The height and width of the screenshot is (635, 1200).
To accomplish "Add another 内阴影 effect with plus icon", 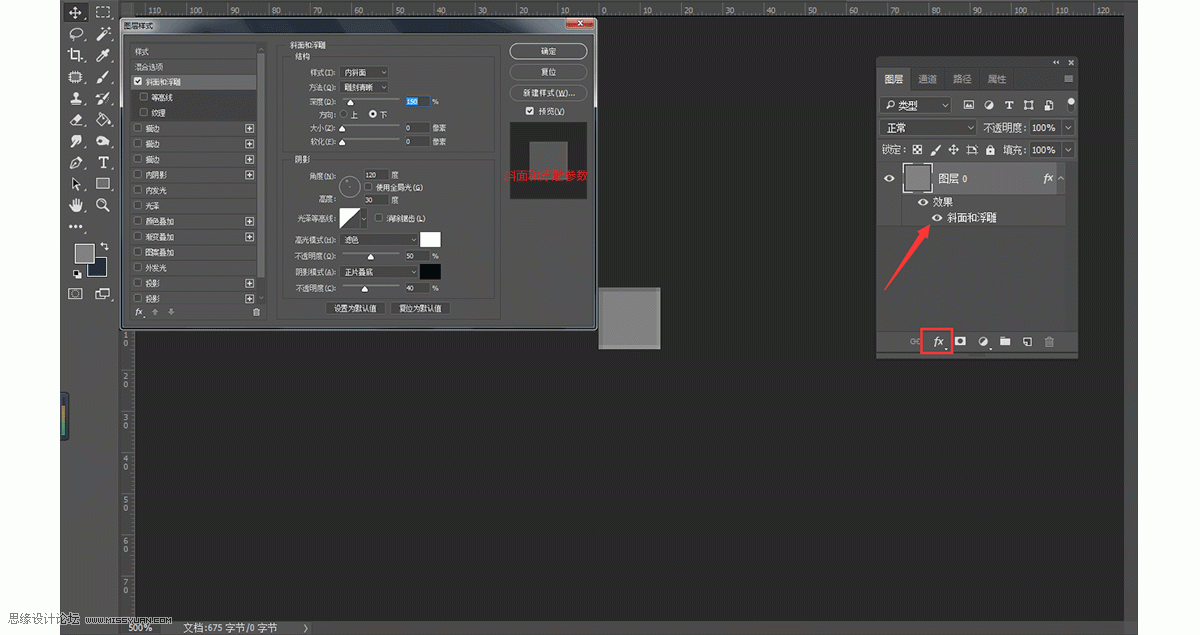I will pos(250,175).
